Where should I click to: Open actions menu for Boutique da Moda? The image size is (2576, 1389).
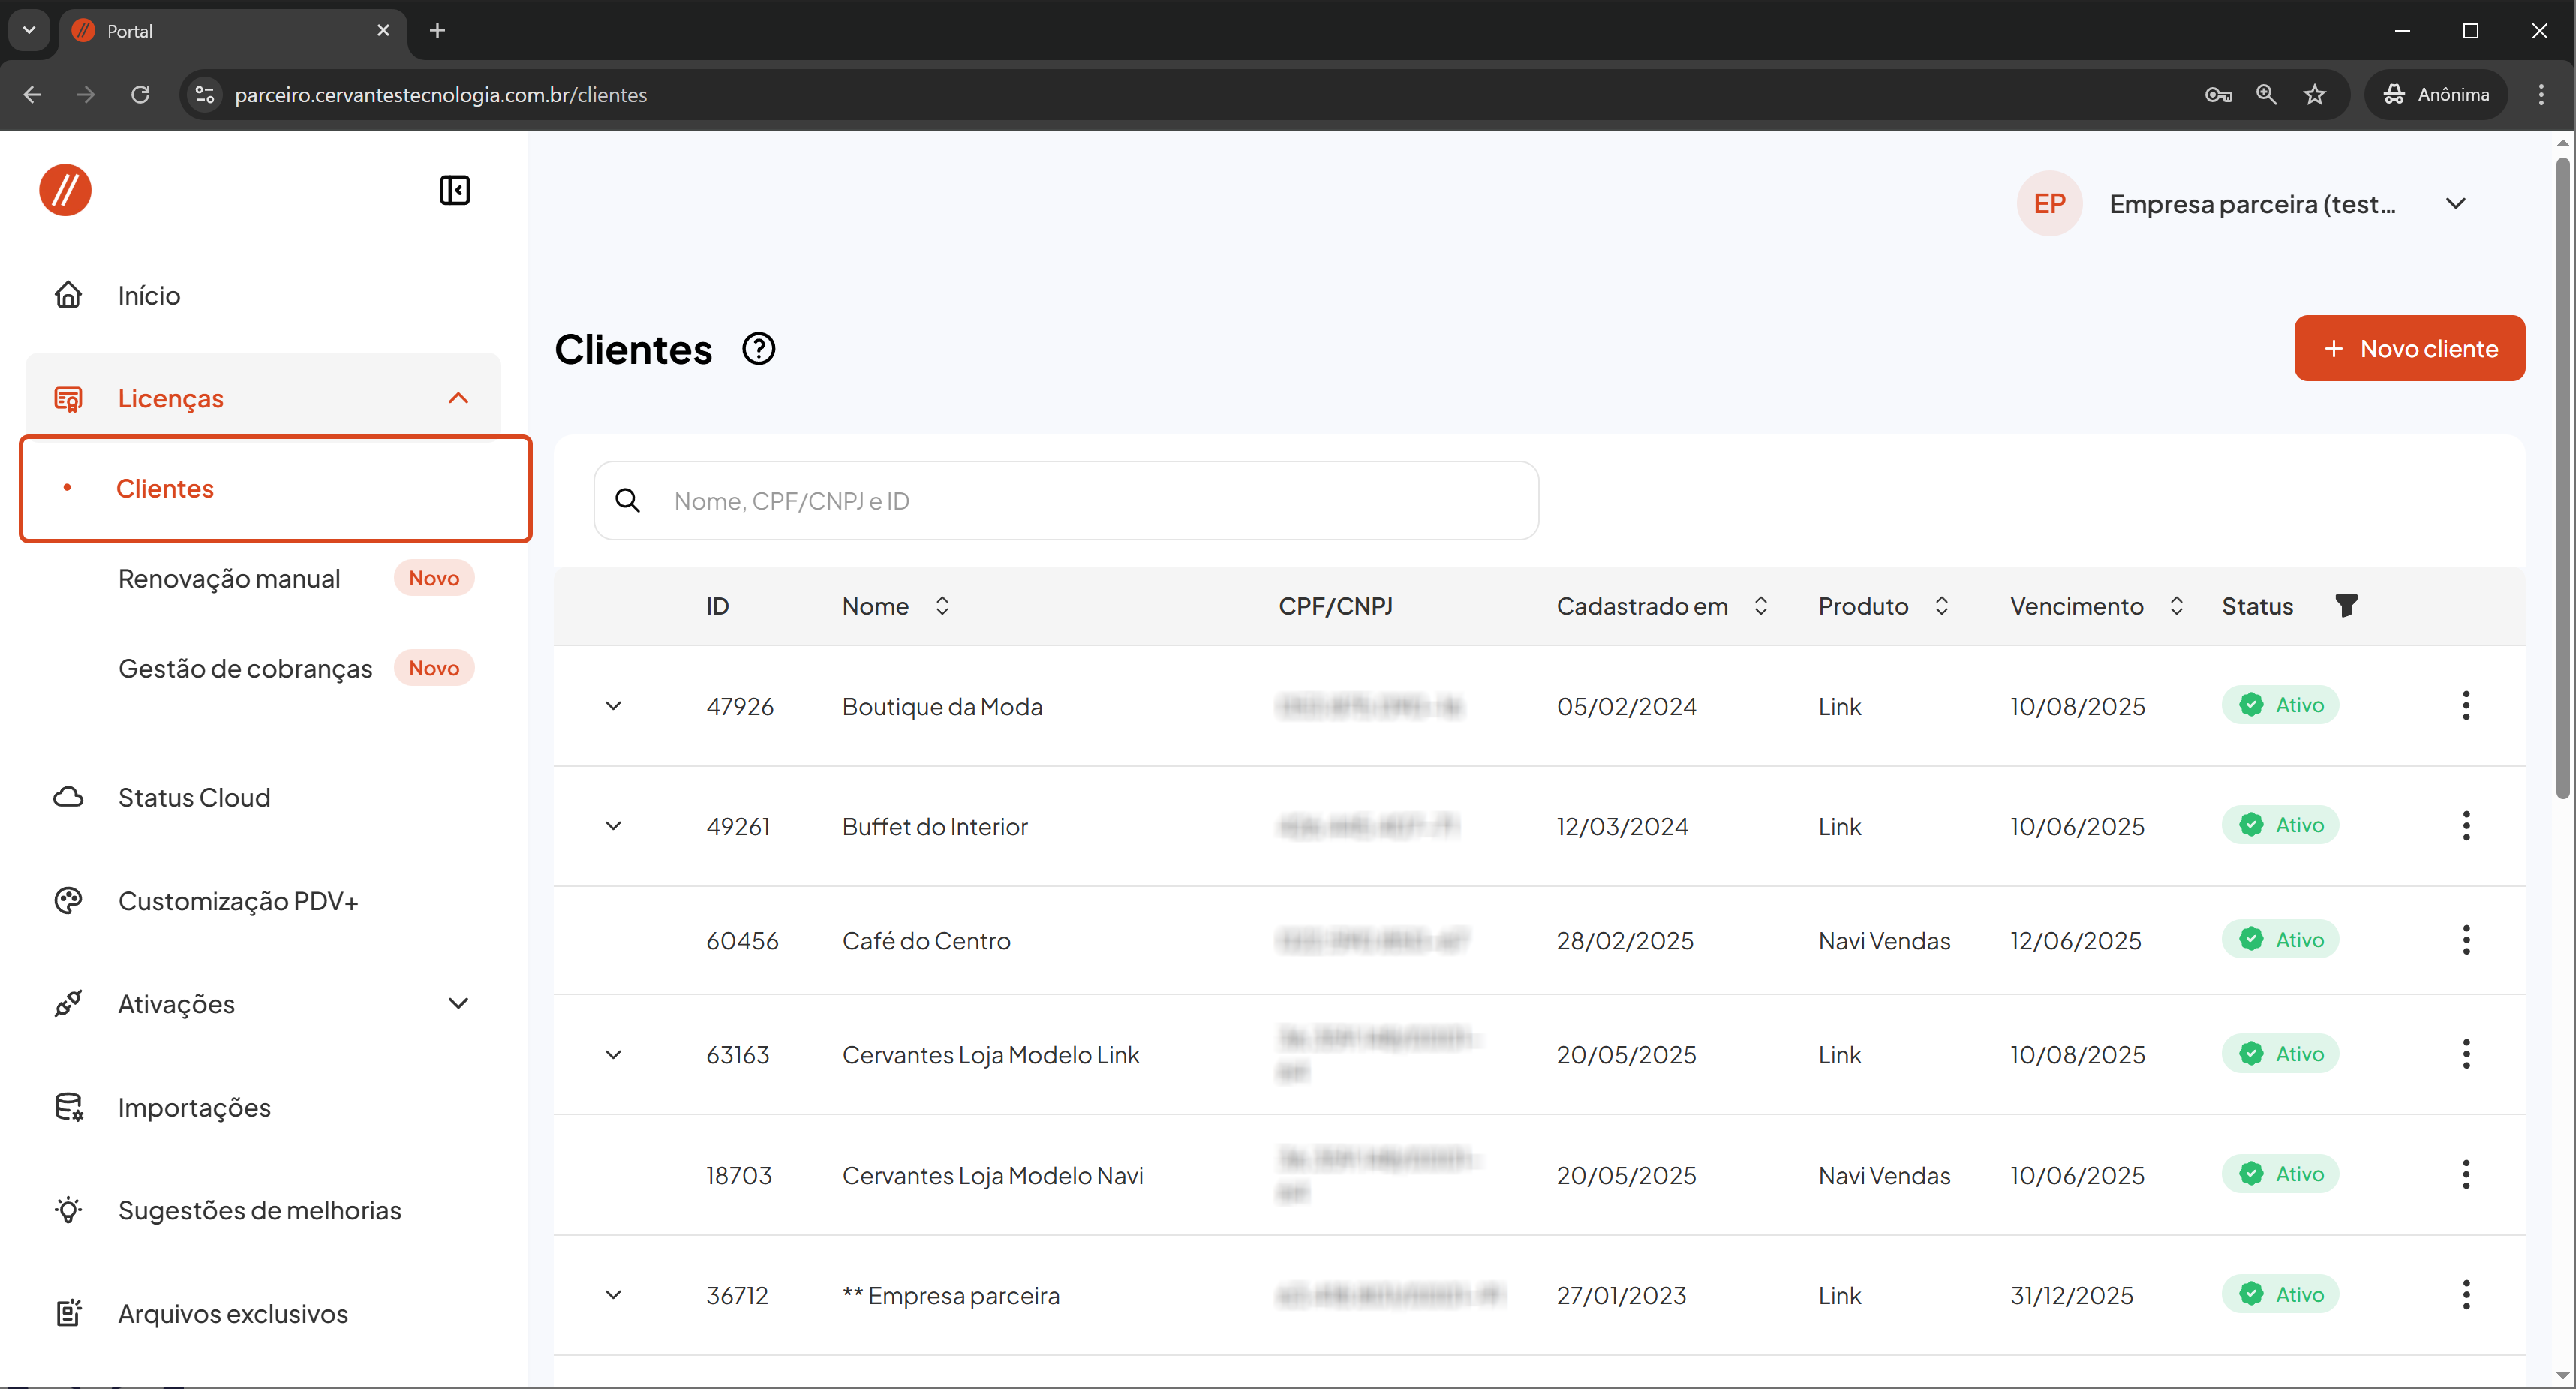[x=2465, y=705]
